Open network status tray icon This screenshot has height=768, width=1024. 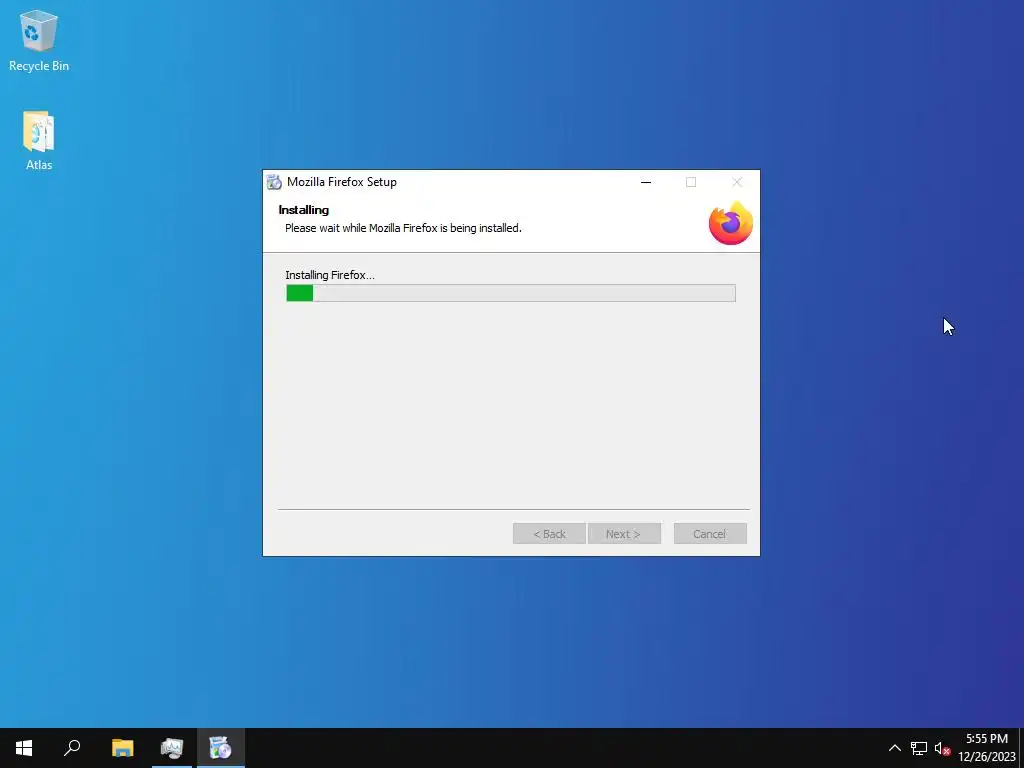(919, 748)
